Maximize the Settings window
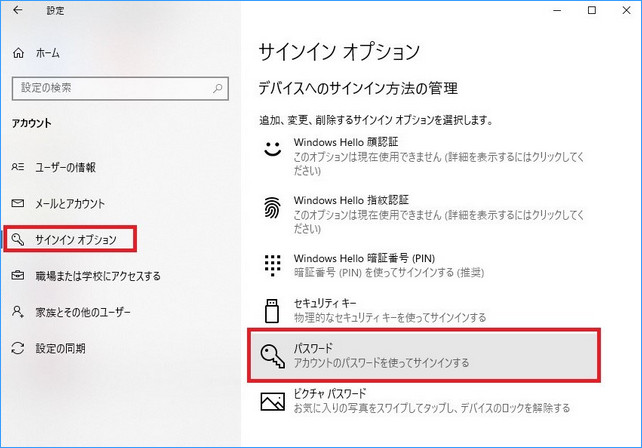Screen dimensions: 642x448 pos(592,10)
